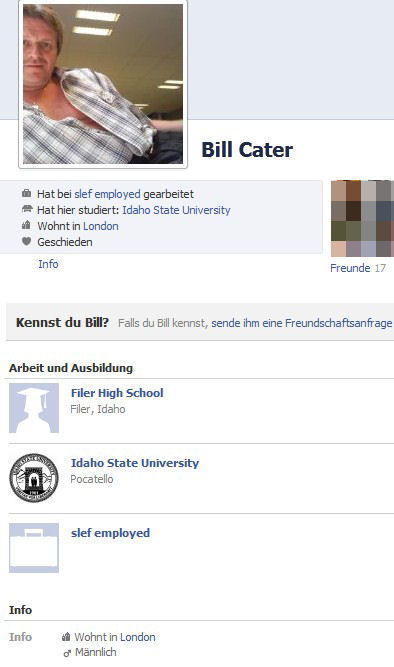Follow the 'slef employed' link in summary box
Image resolution: width=394 pixels, height=667 pixels.
pos(107,194)
